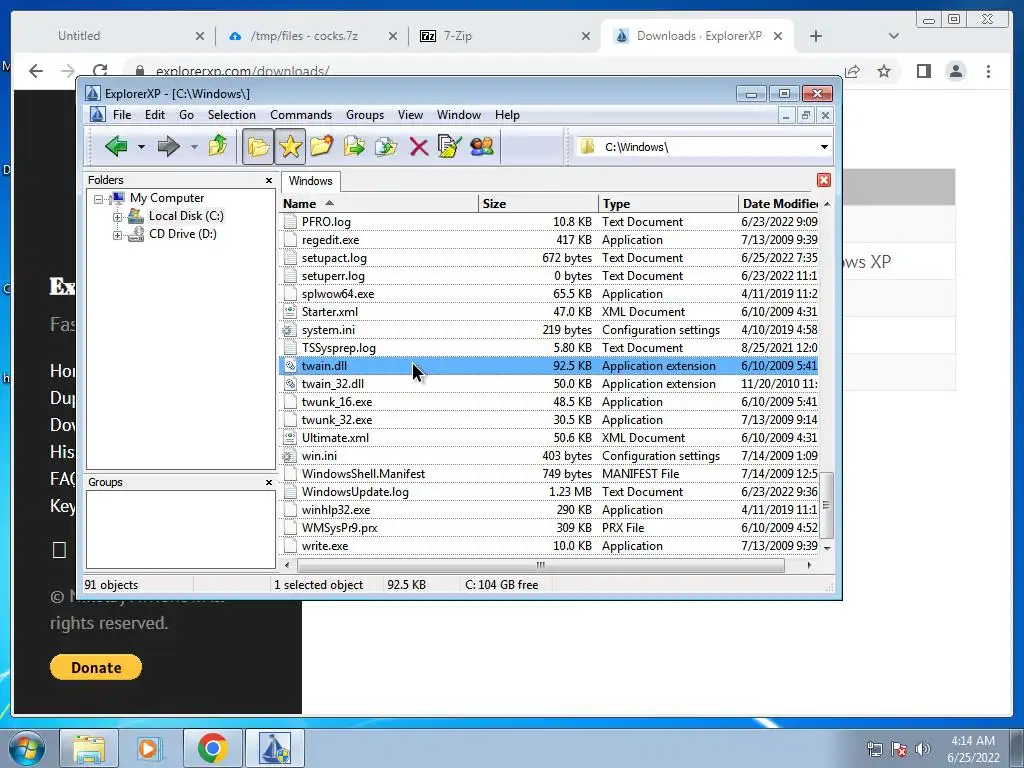
Task: Select the Windows folder tab
Action: [310, 181]
